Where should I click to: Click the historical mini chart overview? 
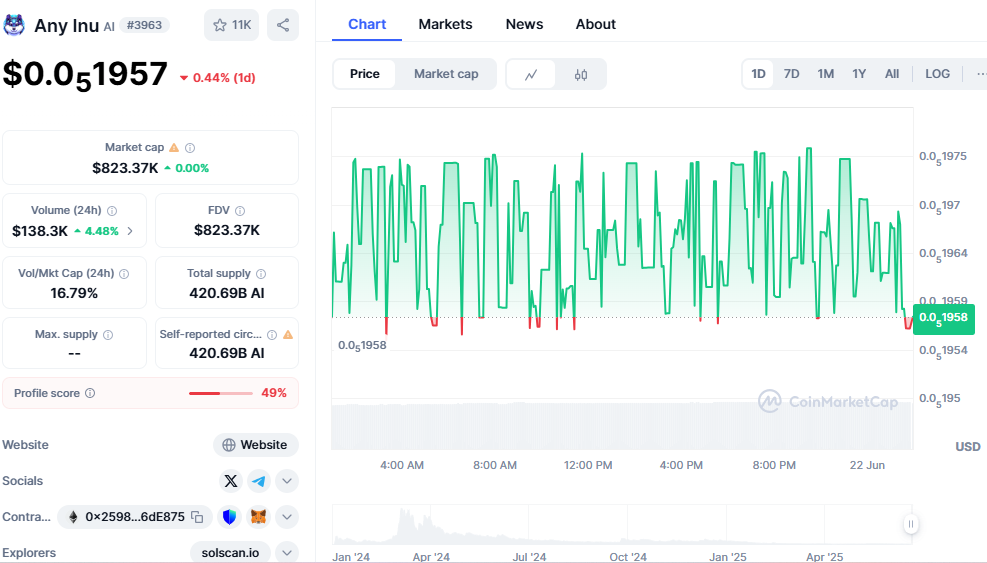622,524
